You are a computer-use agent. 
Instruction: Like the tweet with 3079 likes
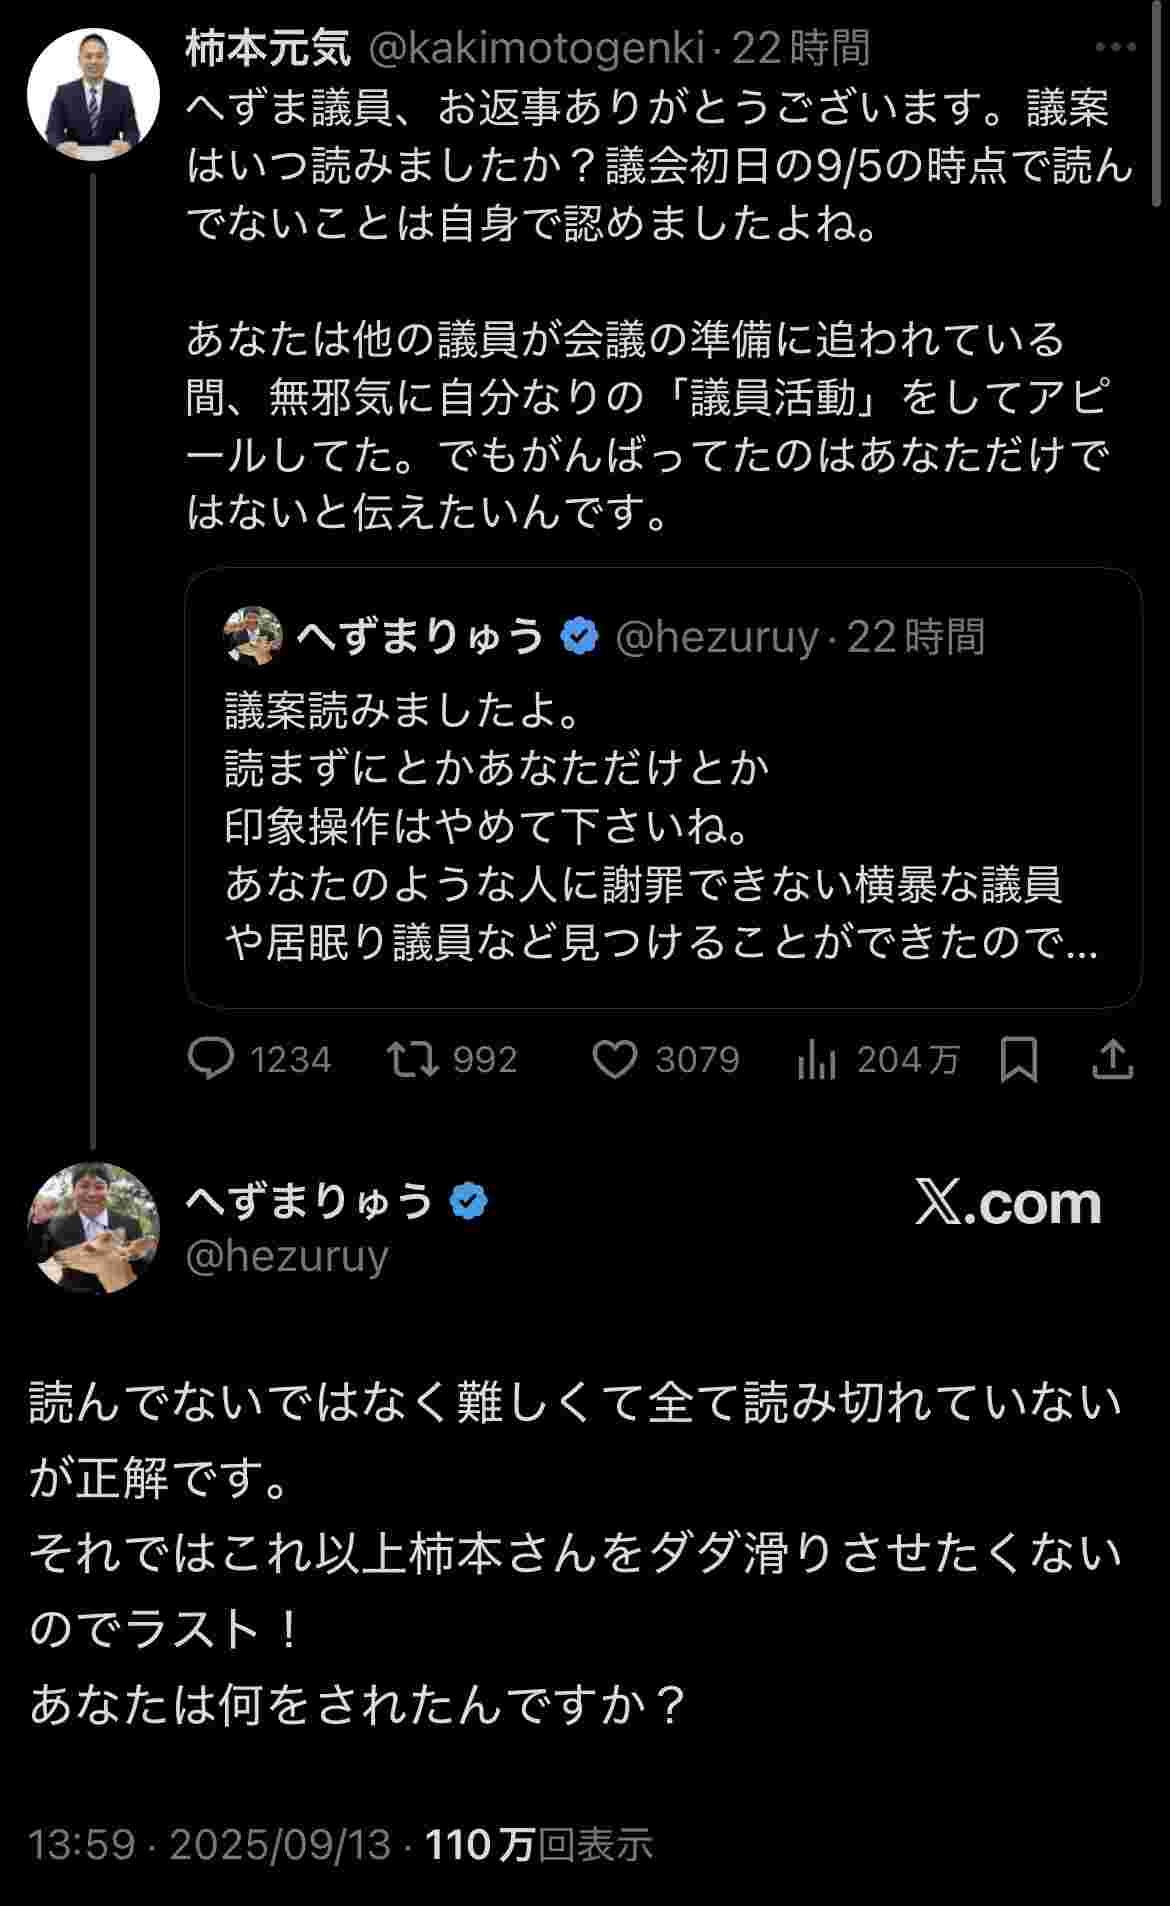point(615,1059)
